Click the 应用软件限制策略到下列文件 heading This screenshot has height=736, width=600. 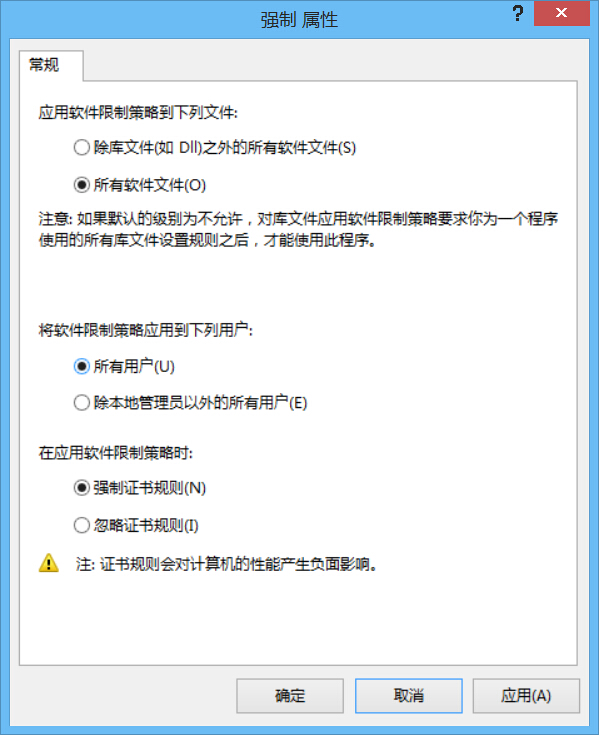coord(138,113)
